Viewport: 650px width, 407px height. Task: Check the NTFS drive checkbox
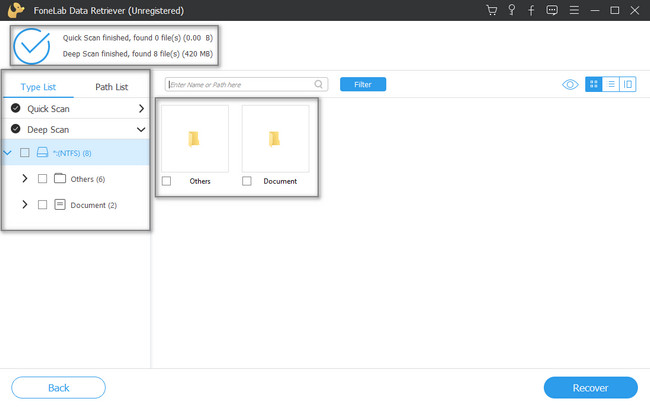25,153
